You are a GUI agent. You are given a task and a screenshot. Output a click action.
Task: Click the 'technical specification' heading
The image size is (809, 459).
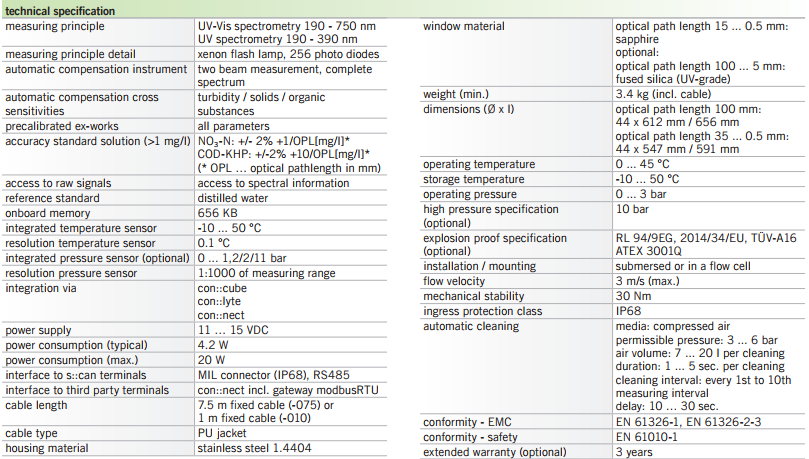click(60, 11)
